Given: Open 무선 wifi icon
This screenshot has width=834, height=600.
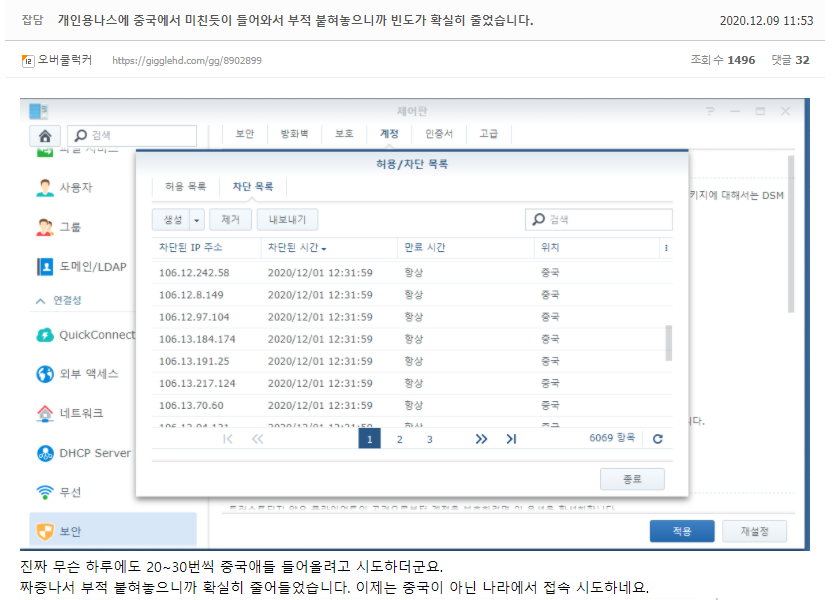Looking at the screenshot, I should pyautogui.click(x=45, y=492).
